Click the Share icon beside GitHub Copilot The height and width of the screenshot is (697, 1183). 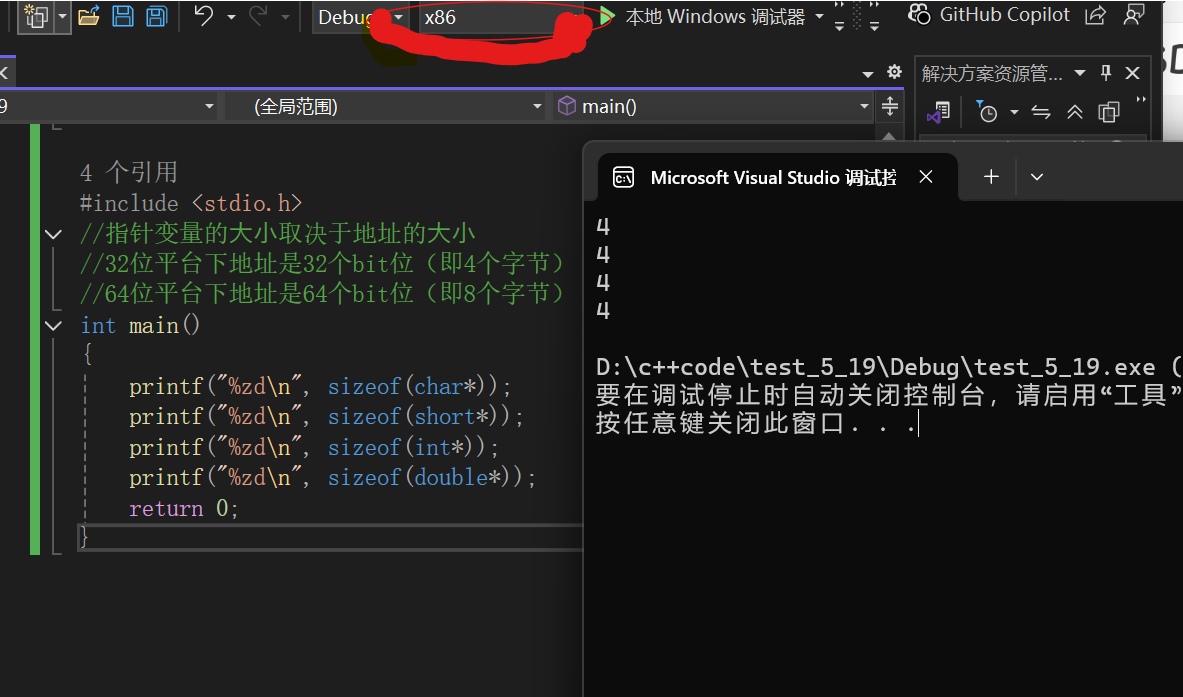pos(1095,15)
